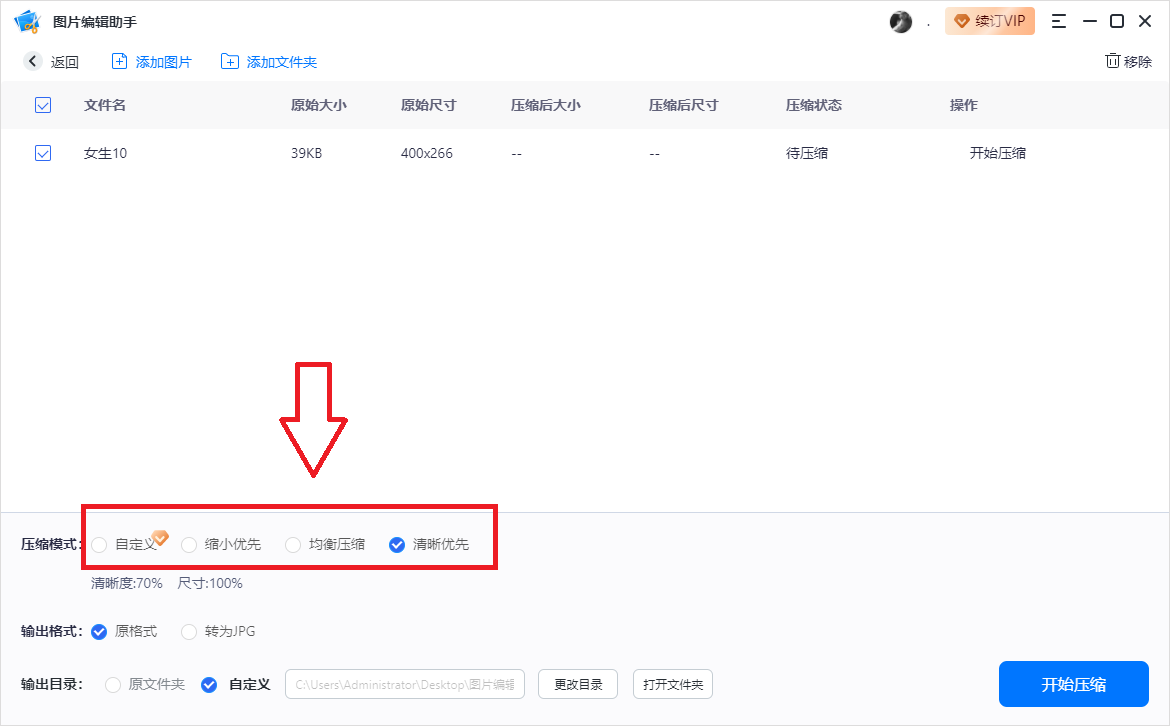The image size is (1170, 726).
Task: Open the hamburger menu in the title bar
Action: coord(1058,20)
